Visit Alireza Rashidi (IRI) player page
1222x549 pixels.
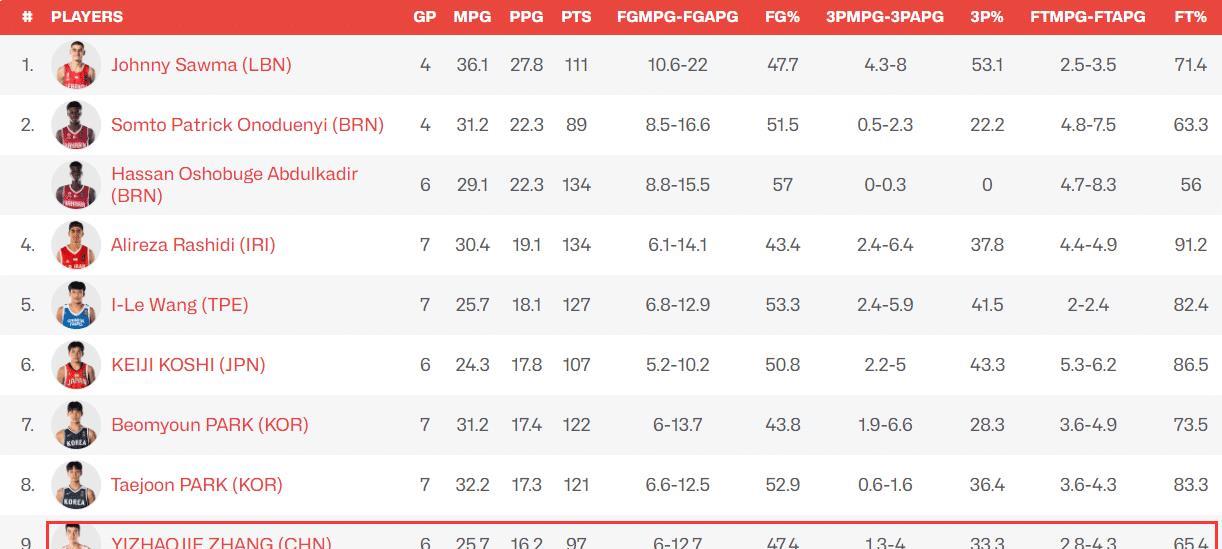(x=193, y=245)
